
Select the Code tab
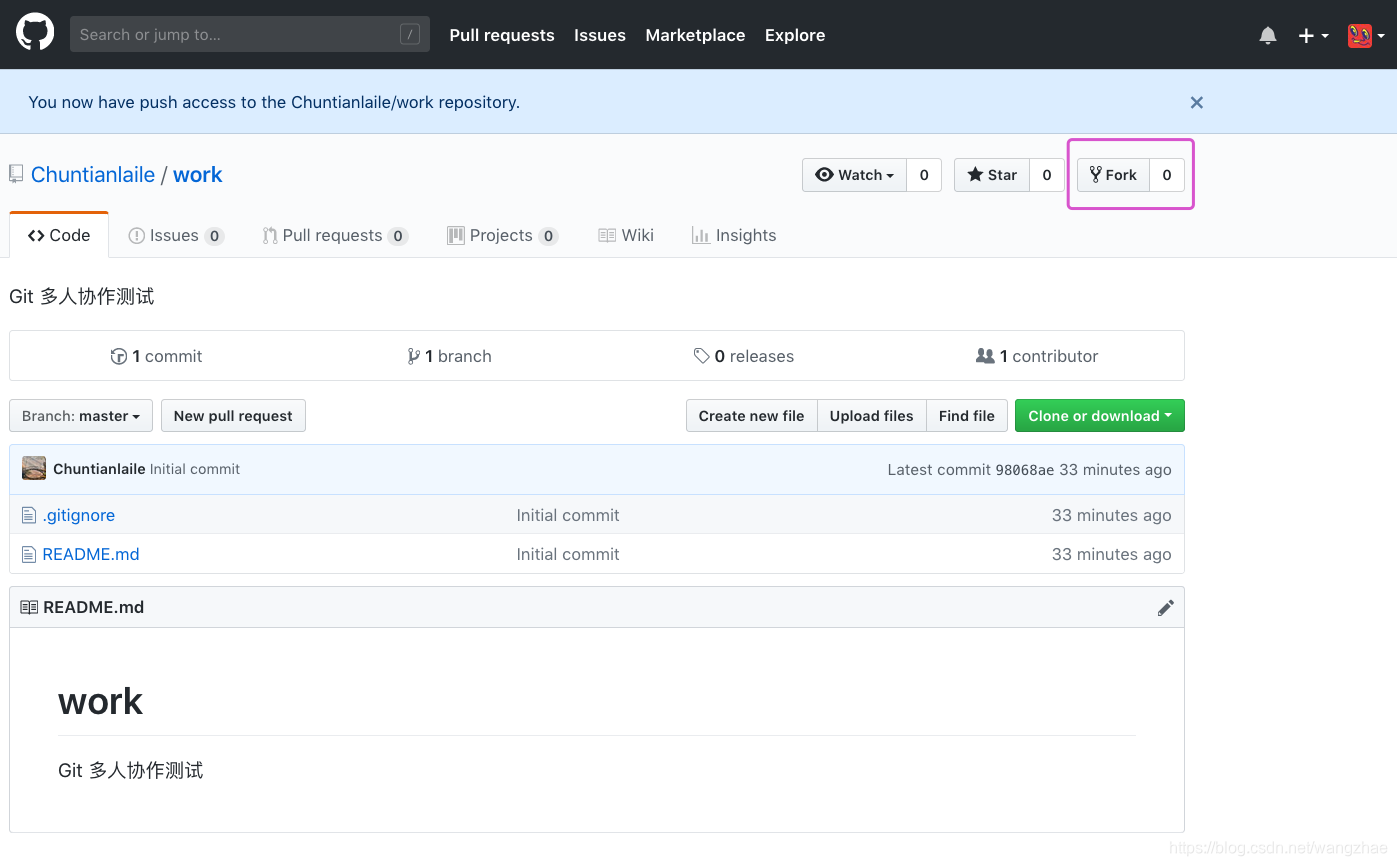point(59,235)
